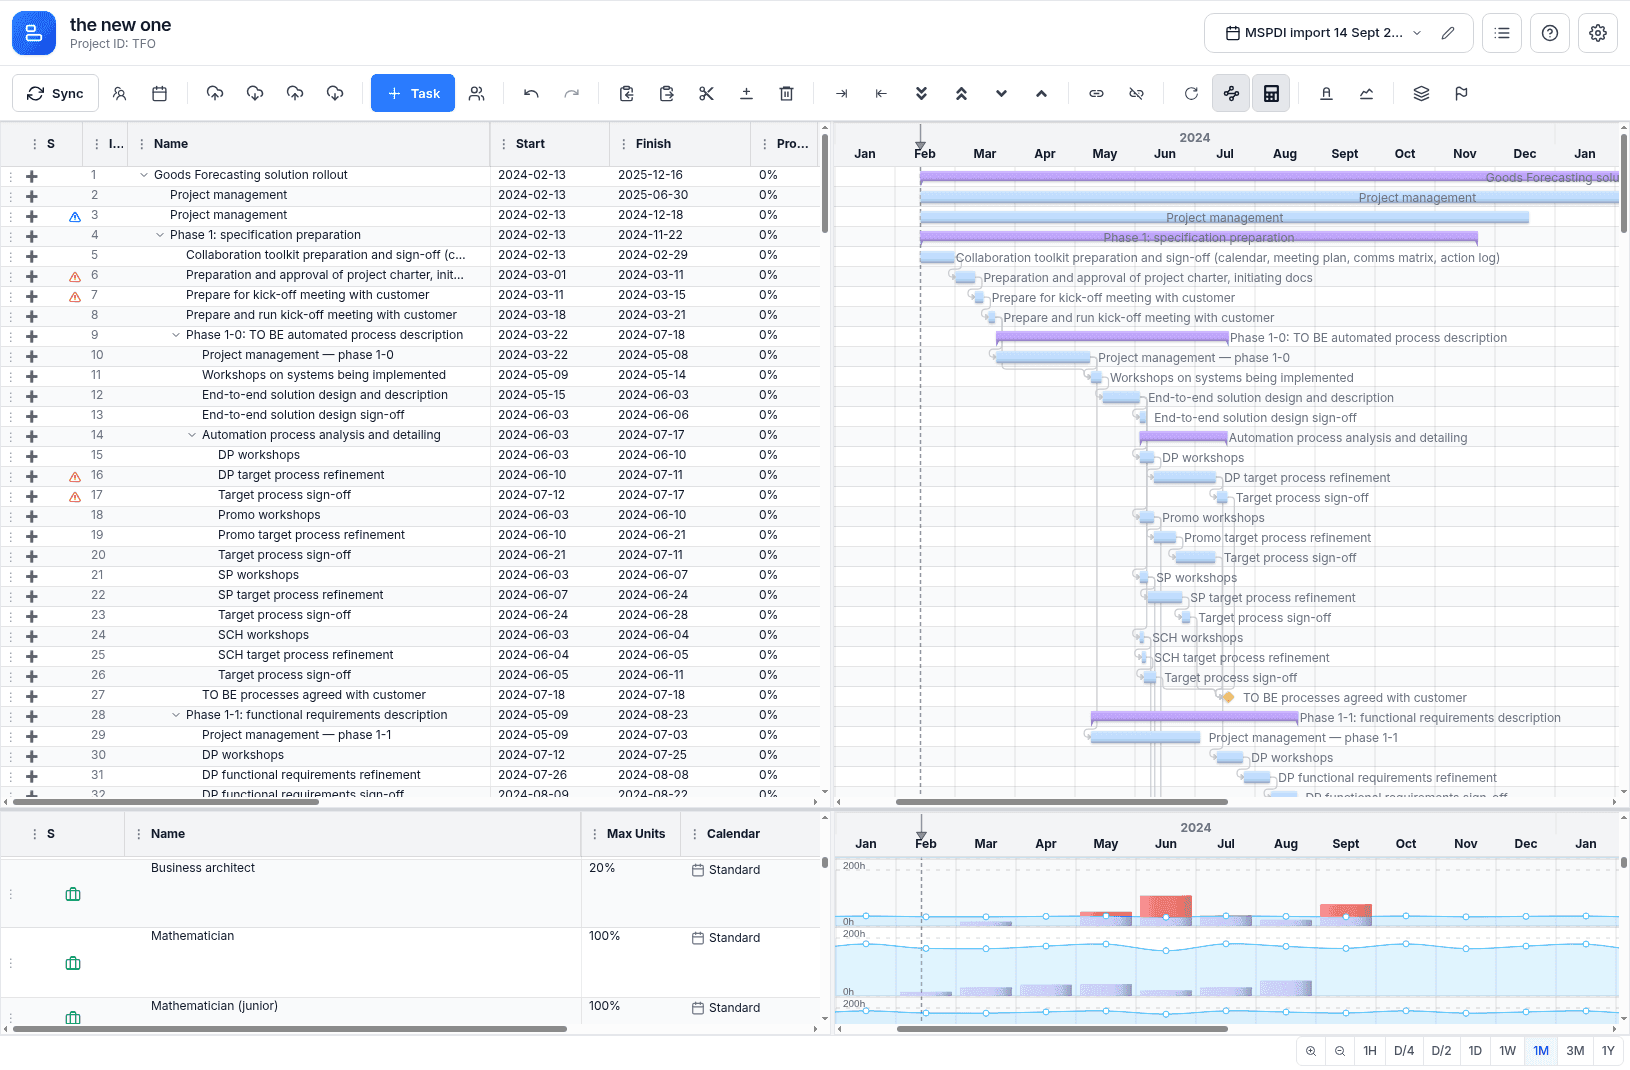Image resolution: width=1630 pixels, height=1070 pixels.
Task: Select the active 1M scale button
Action: tap(1541, 1051)
